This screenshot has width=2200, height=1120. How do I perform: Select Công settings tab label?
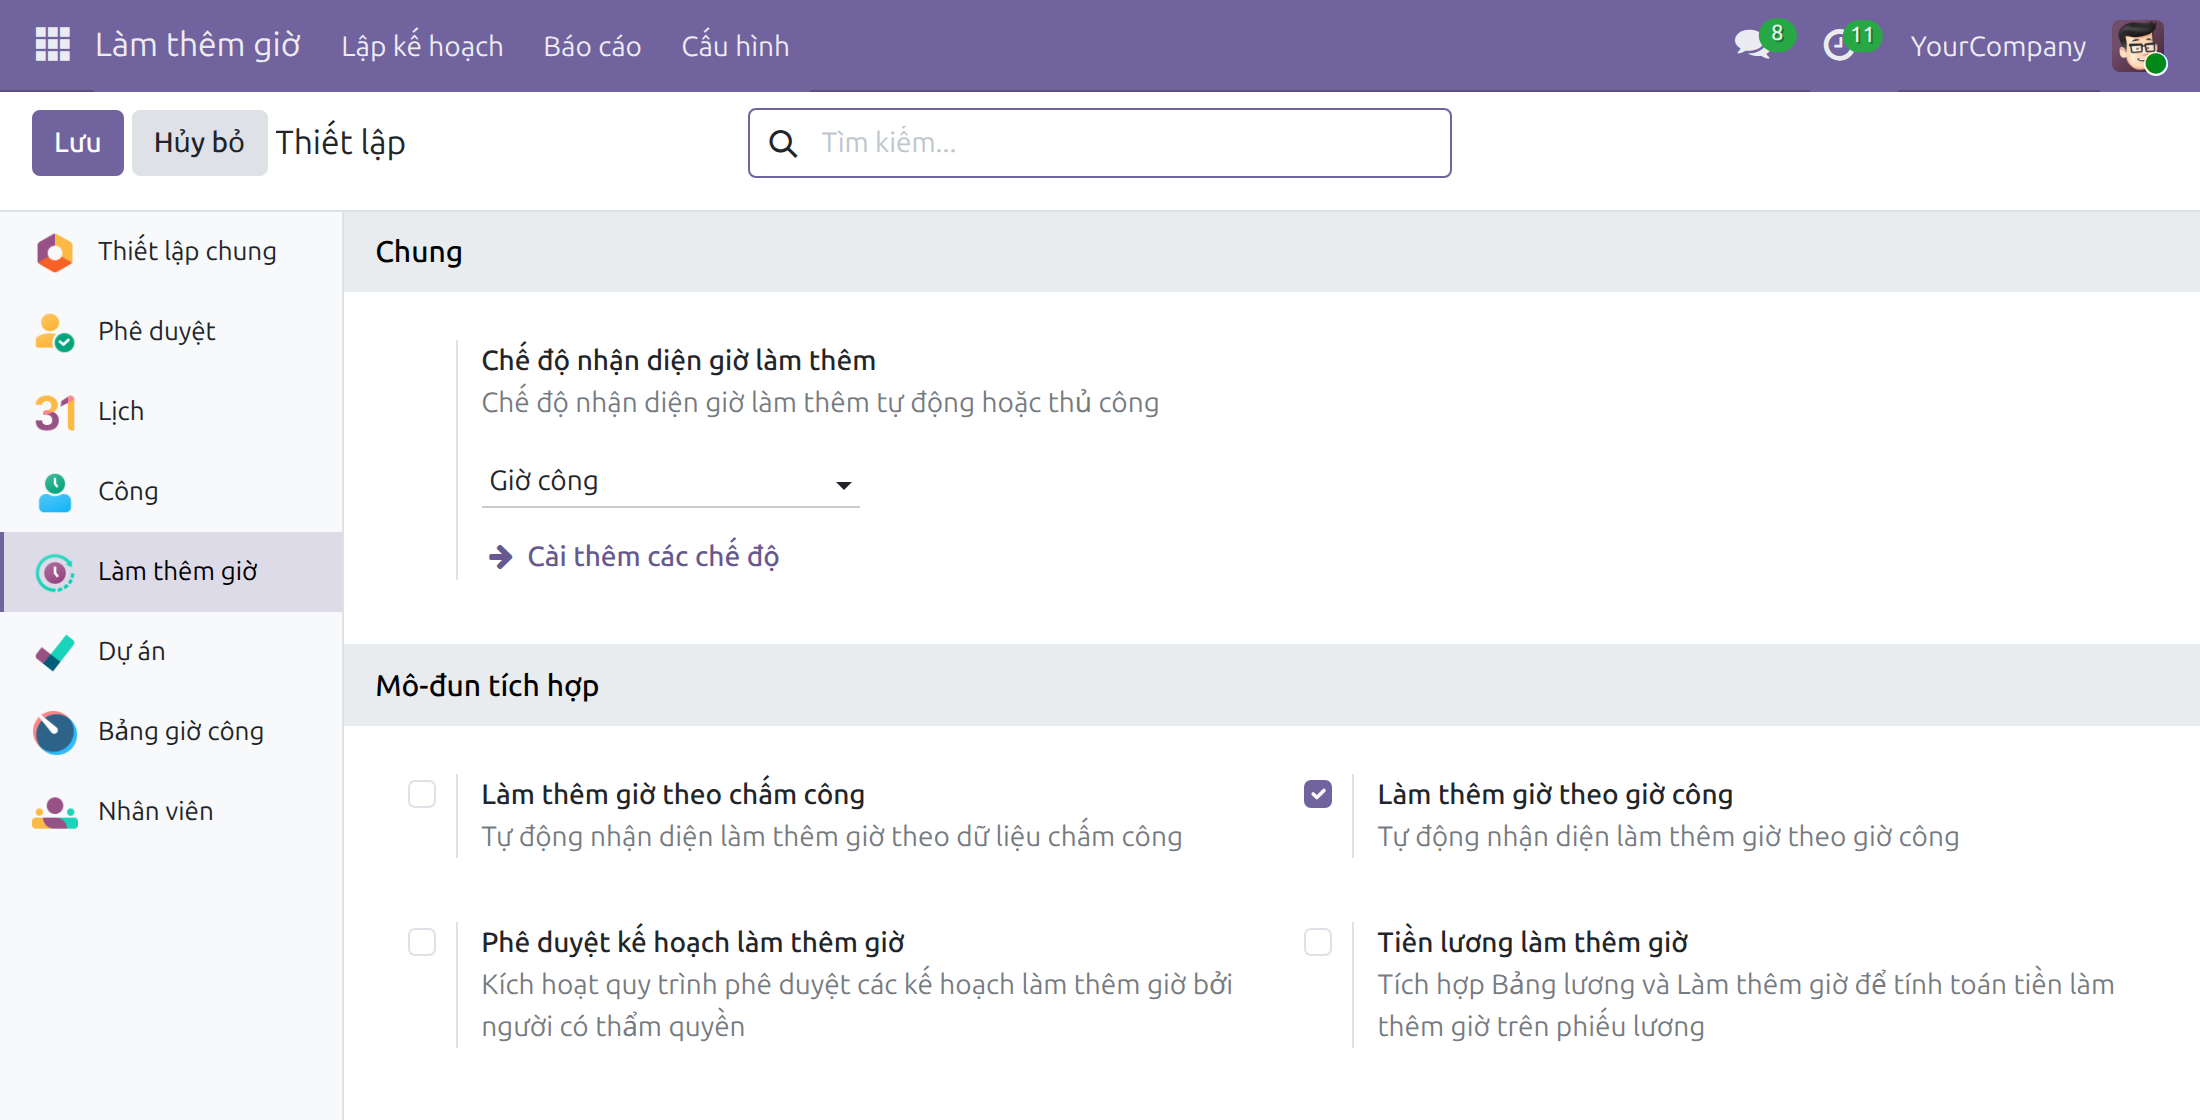[x=128, y=491]
